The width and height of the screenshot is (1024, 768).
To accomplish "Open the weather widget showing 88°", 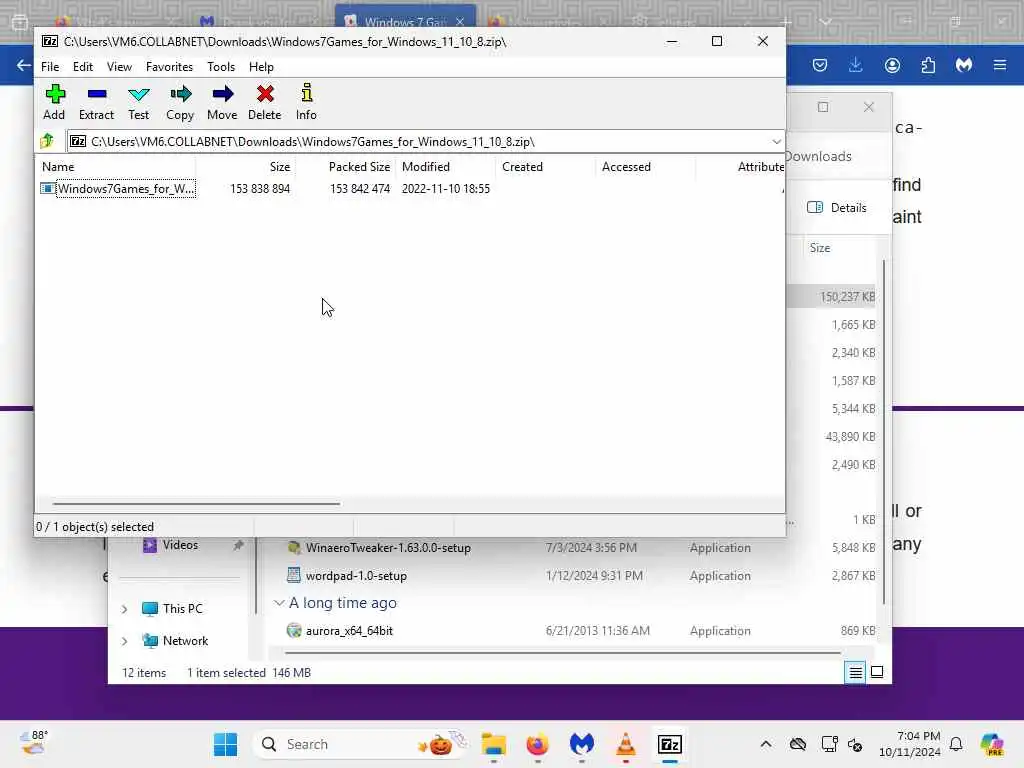I will 34,743.
